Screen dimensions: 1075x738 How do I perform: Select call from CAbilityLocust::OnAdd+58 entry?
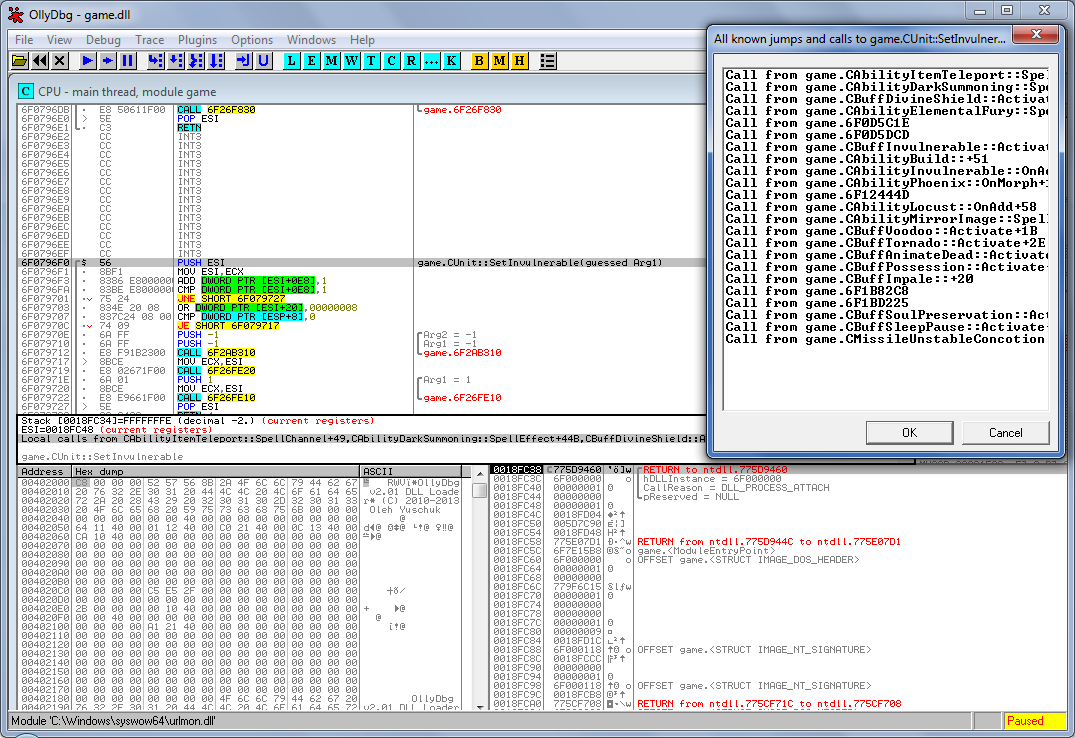pos(886,207)
